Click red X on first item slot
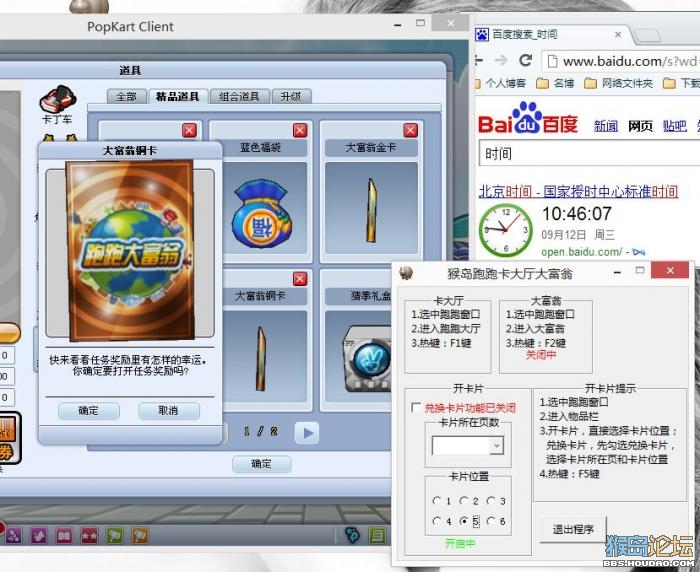 click(189, 130)
